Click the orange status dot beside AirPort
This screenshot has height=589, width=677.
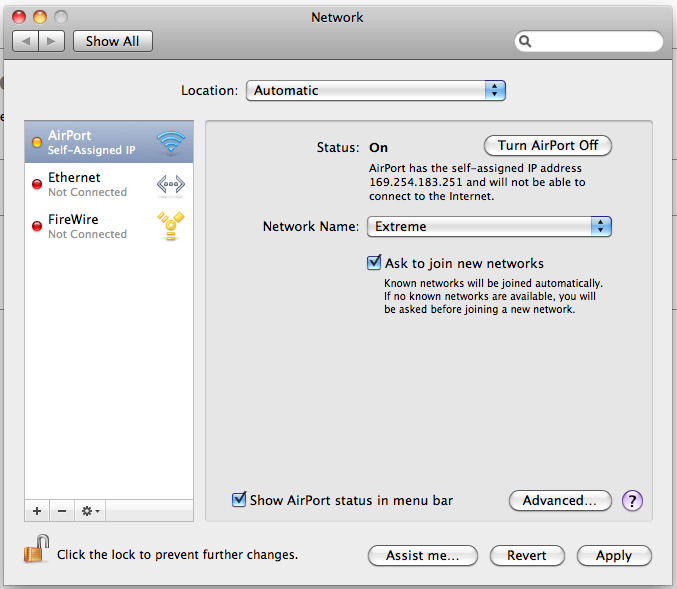point(37,142)
